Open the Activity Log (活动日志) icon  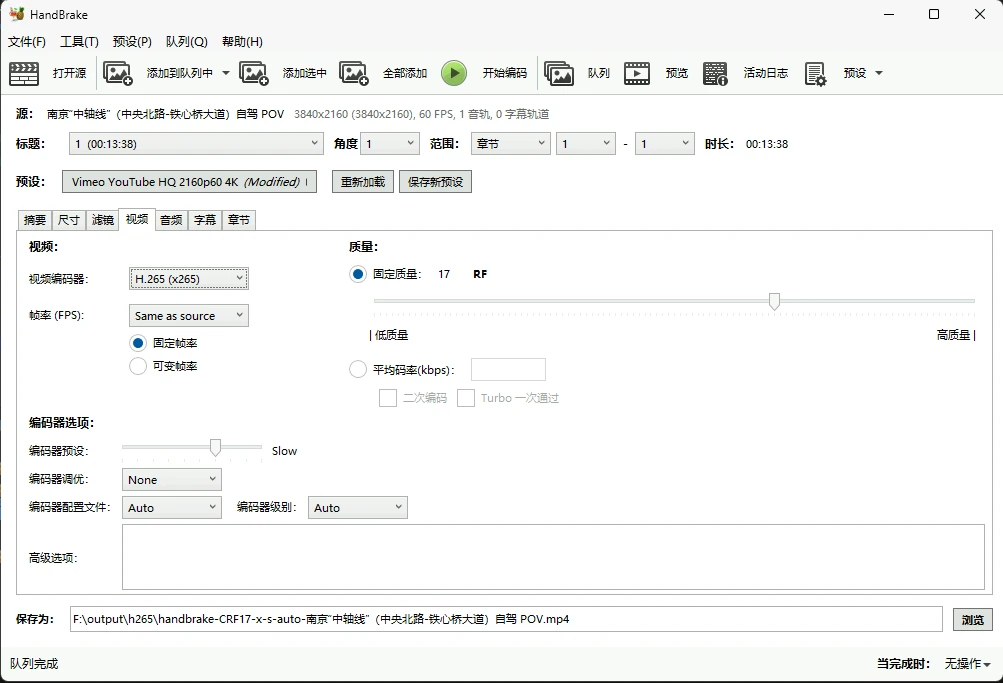[715, 73]
